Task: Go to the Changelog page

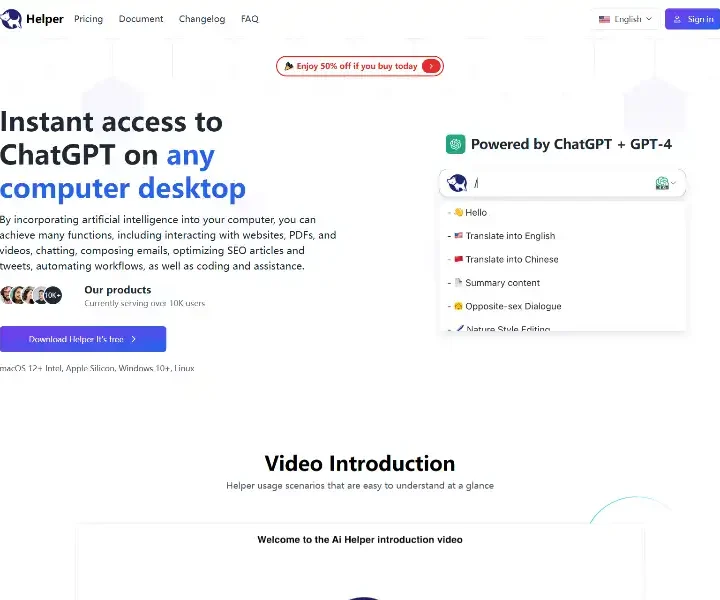Action: [202, 19]
